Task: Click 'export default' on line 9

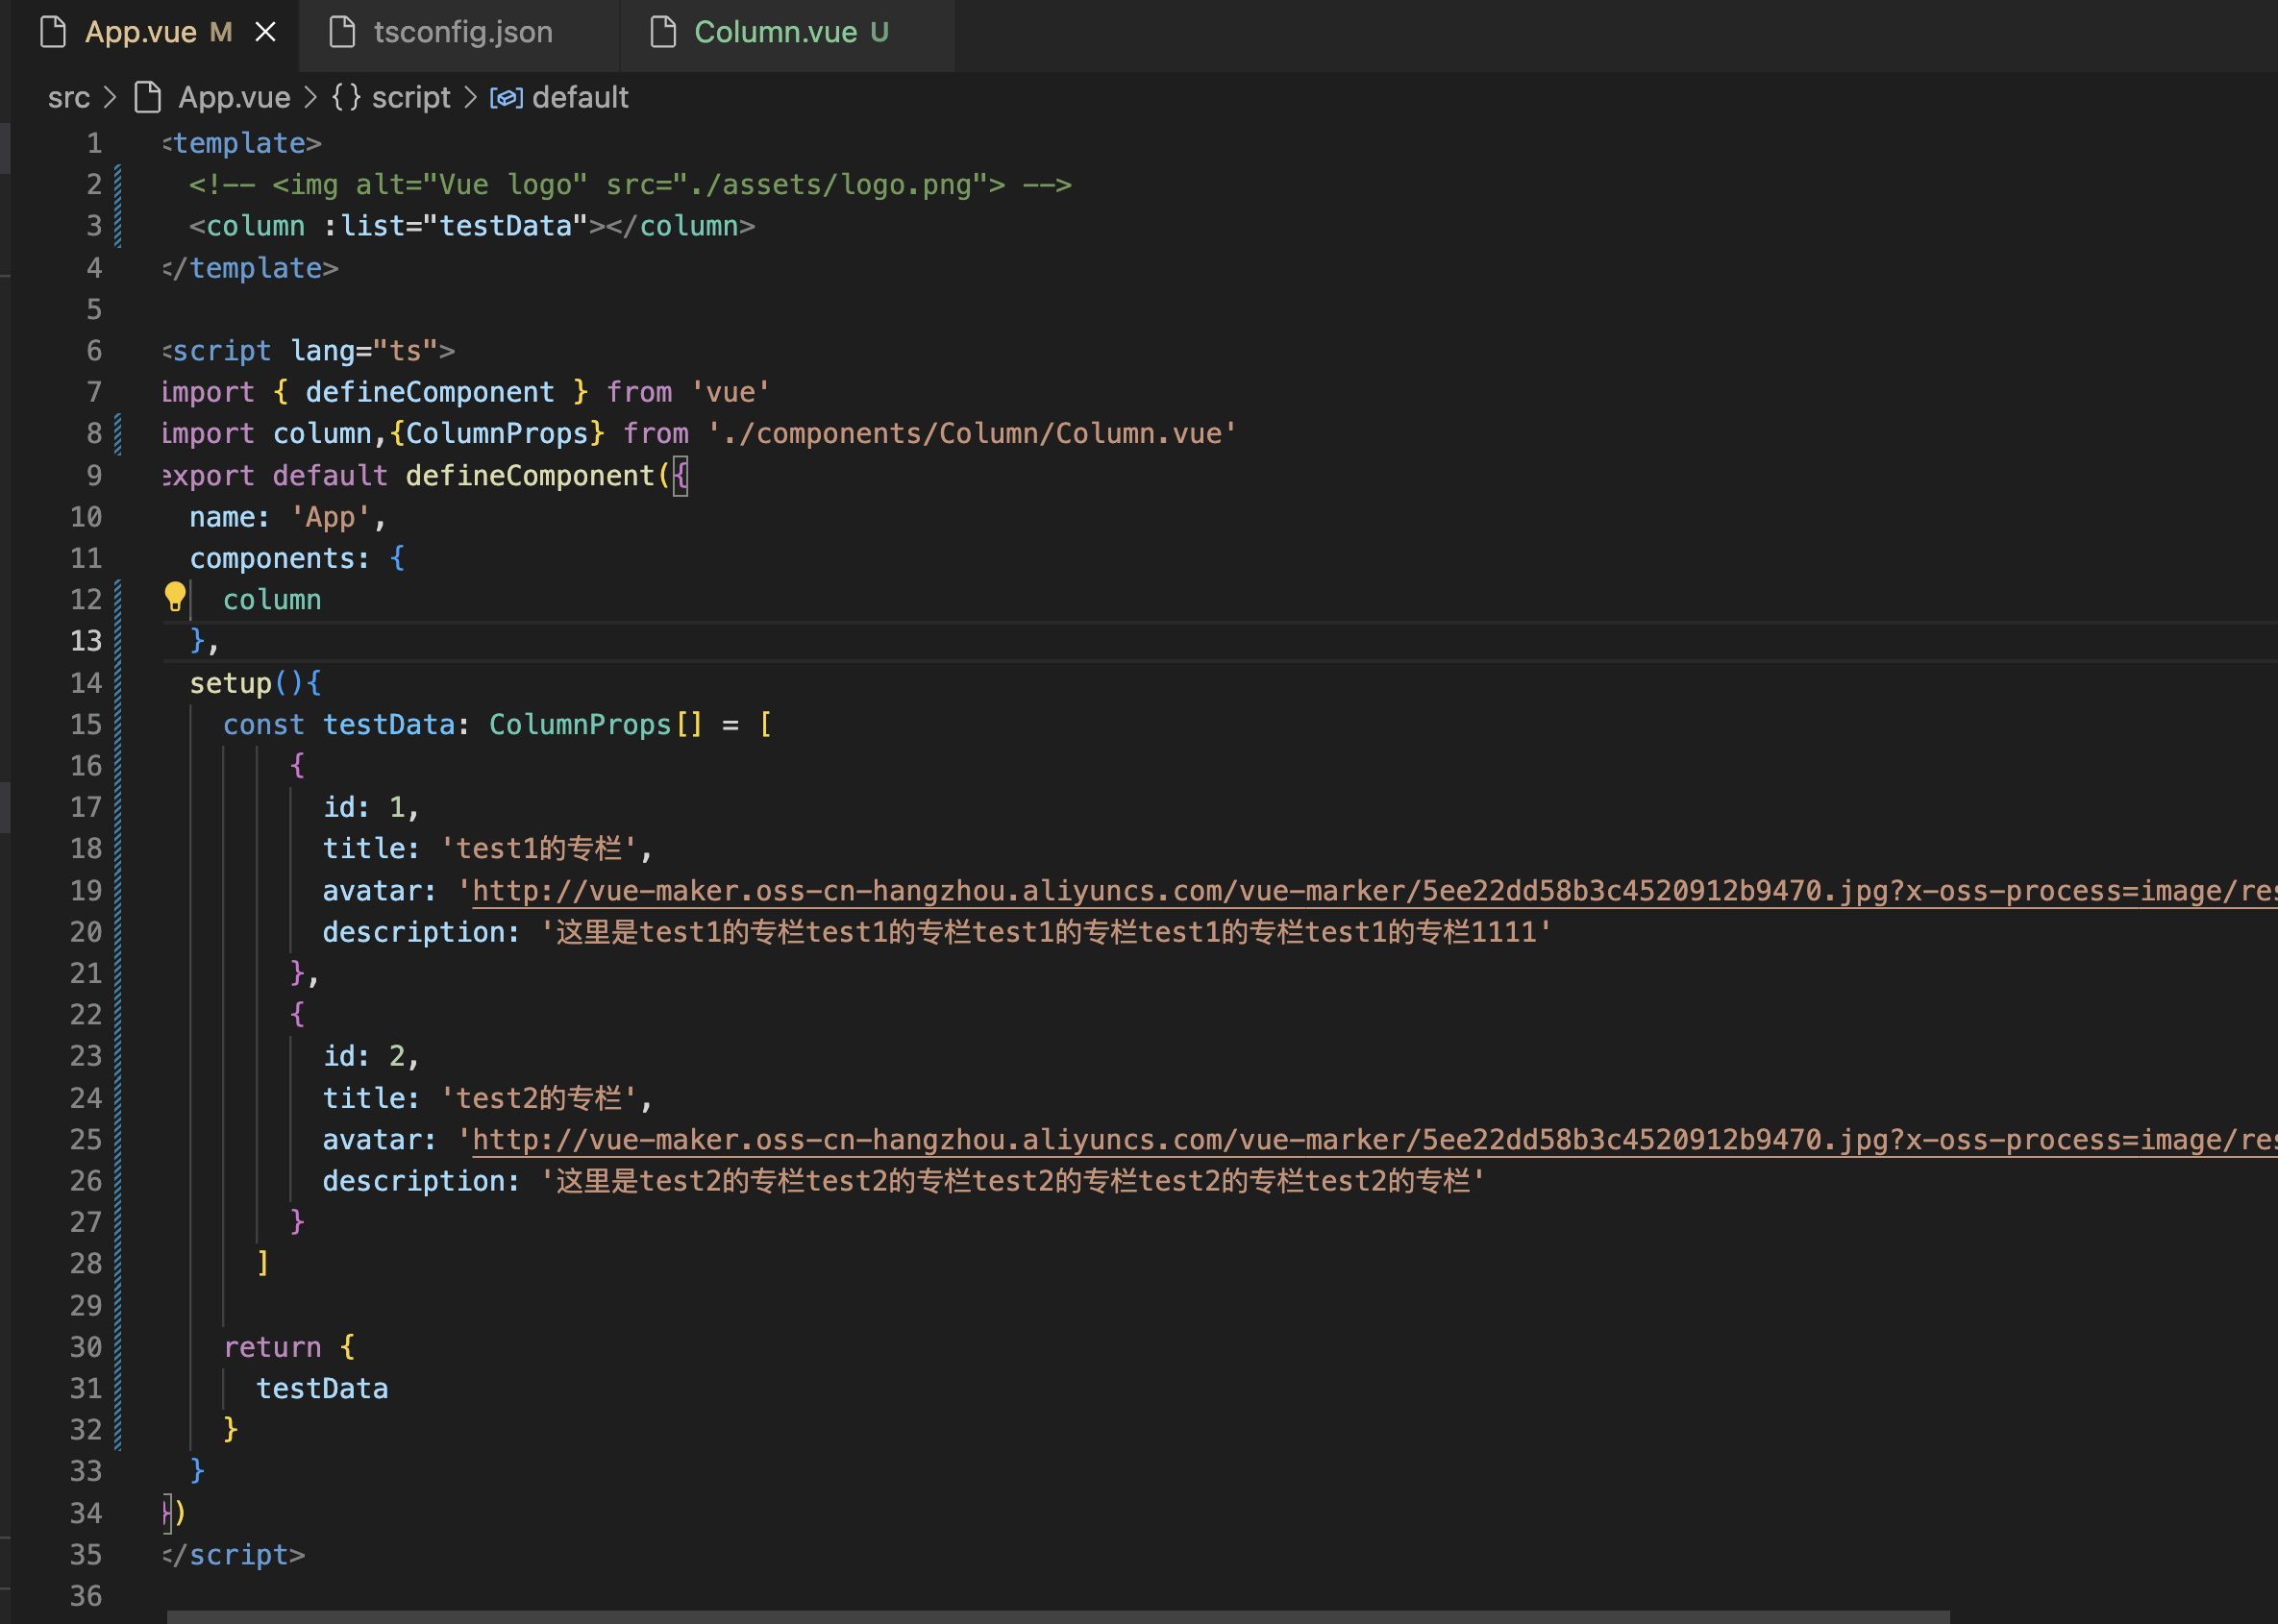Action: coord(275,476)
